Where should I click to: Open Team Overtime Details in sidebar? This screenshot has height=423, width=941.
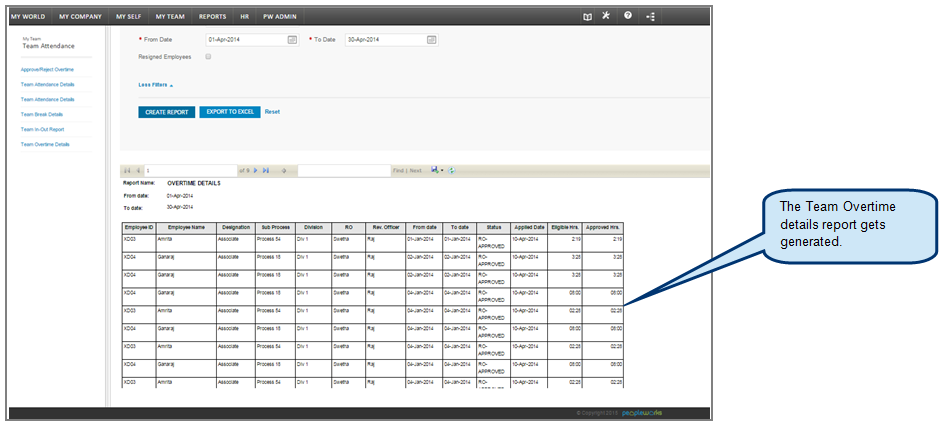tap(45, 145)
